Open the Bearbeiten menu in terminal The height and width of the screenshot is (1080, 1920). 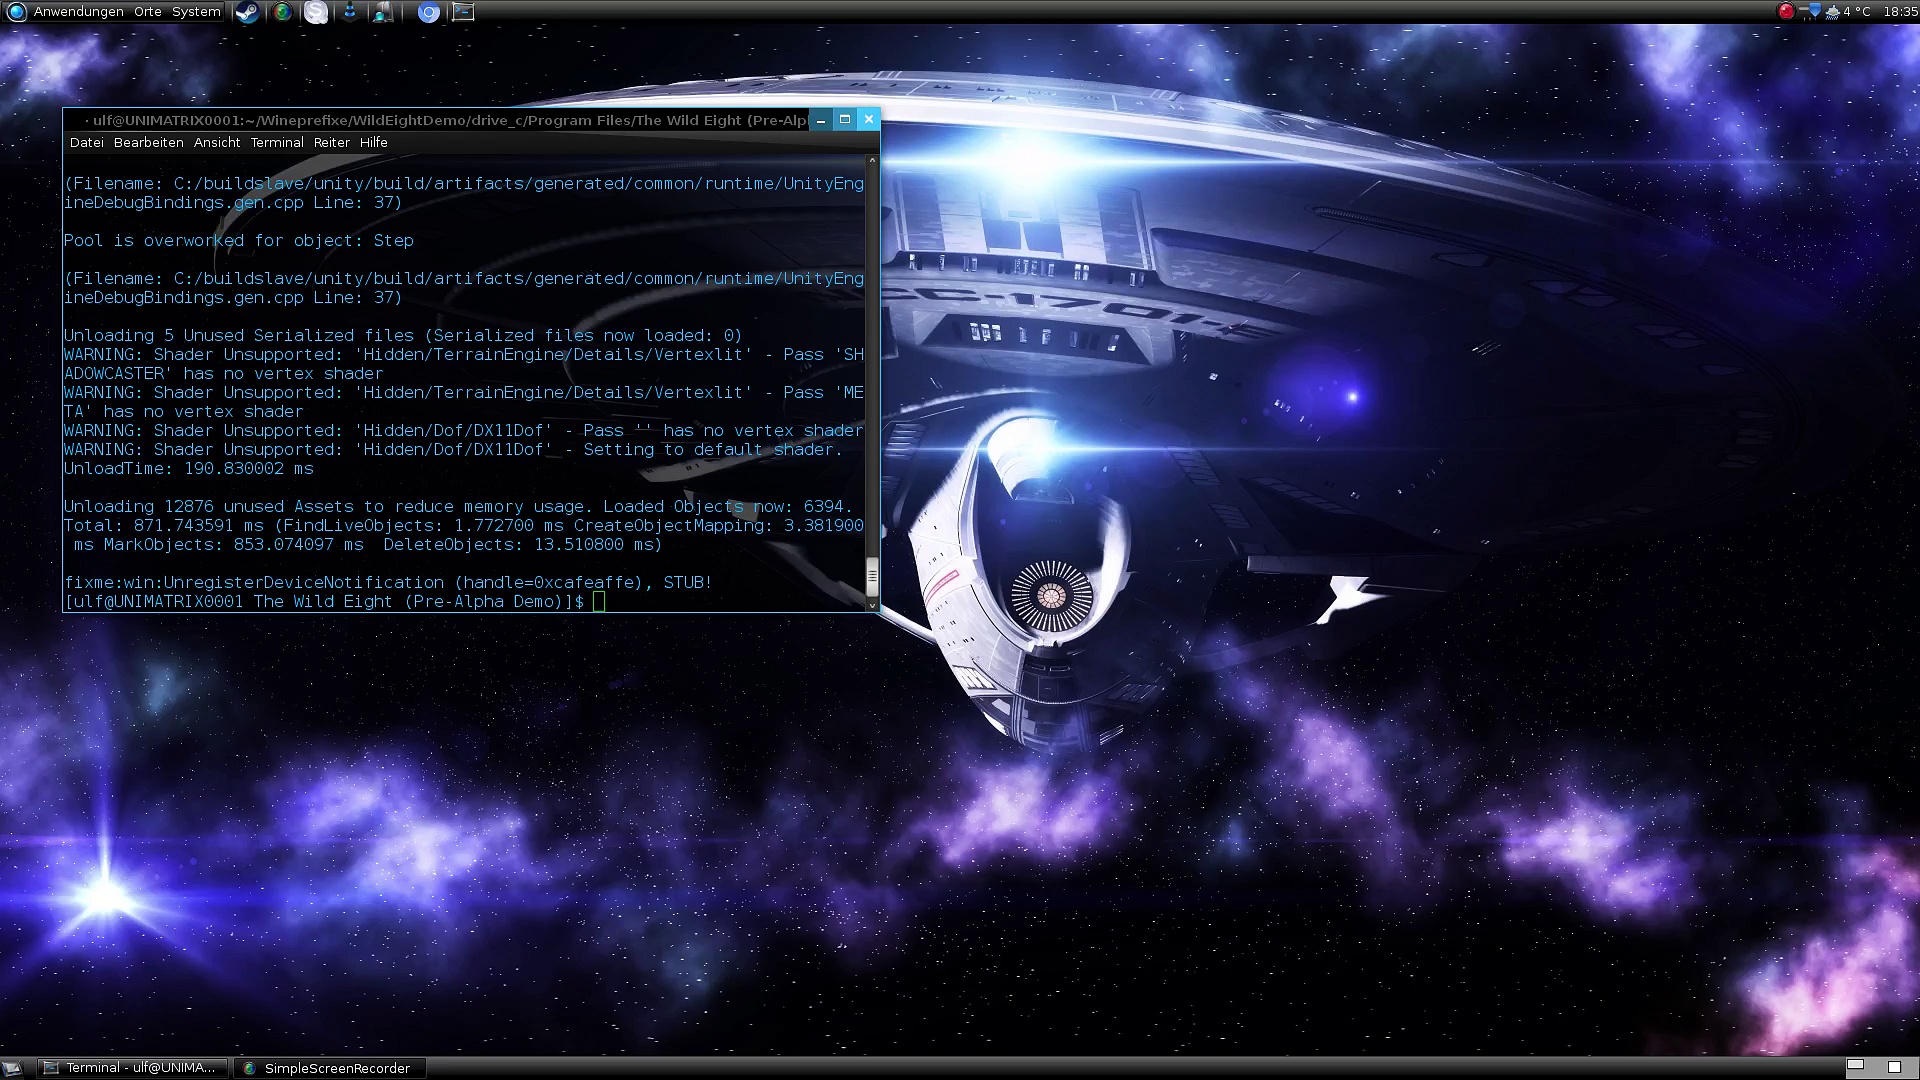[x=148, y=142]
